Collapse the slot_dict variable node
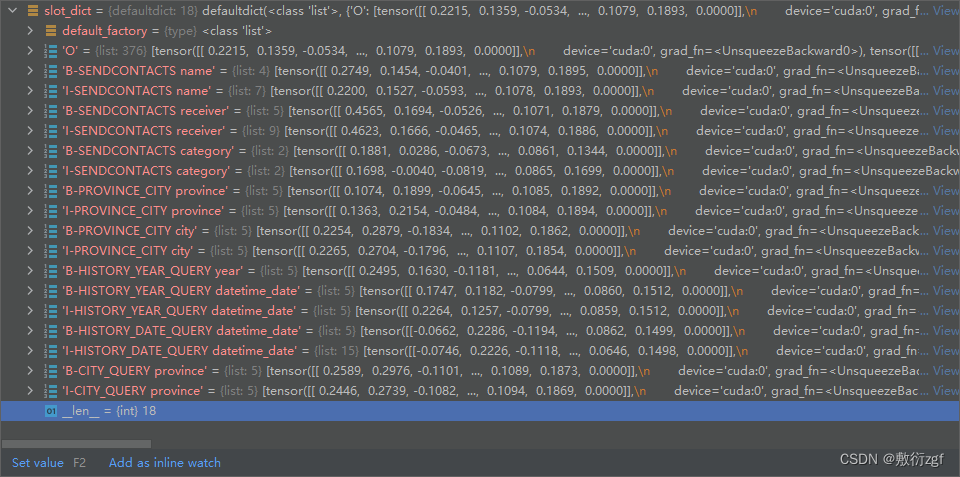 [x=13, y=12]
